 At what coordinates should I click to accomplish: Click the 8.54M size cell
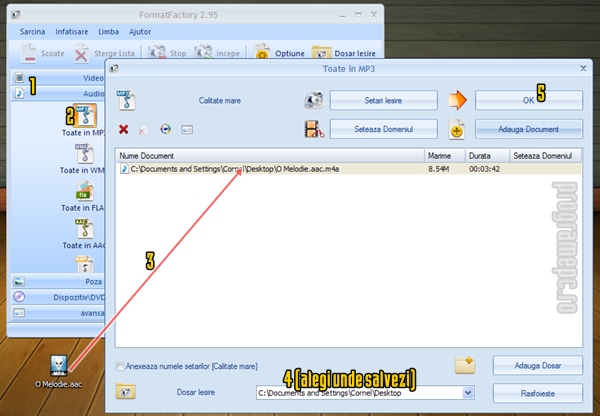click(x=439, y=169)
